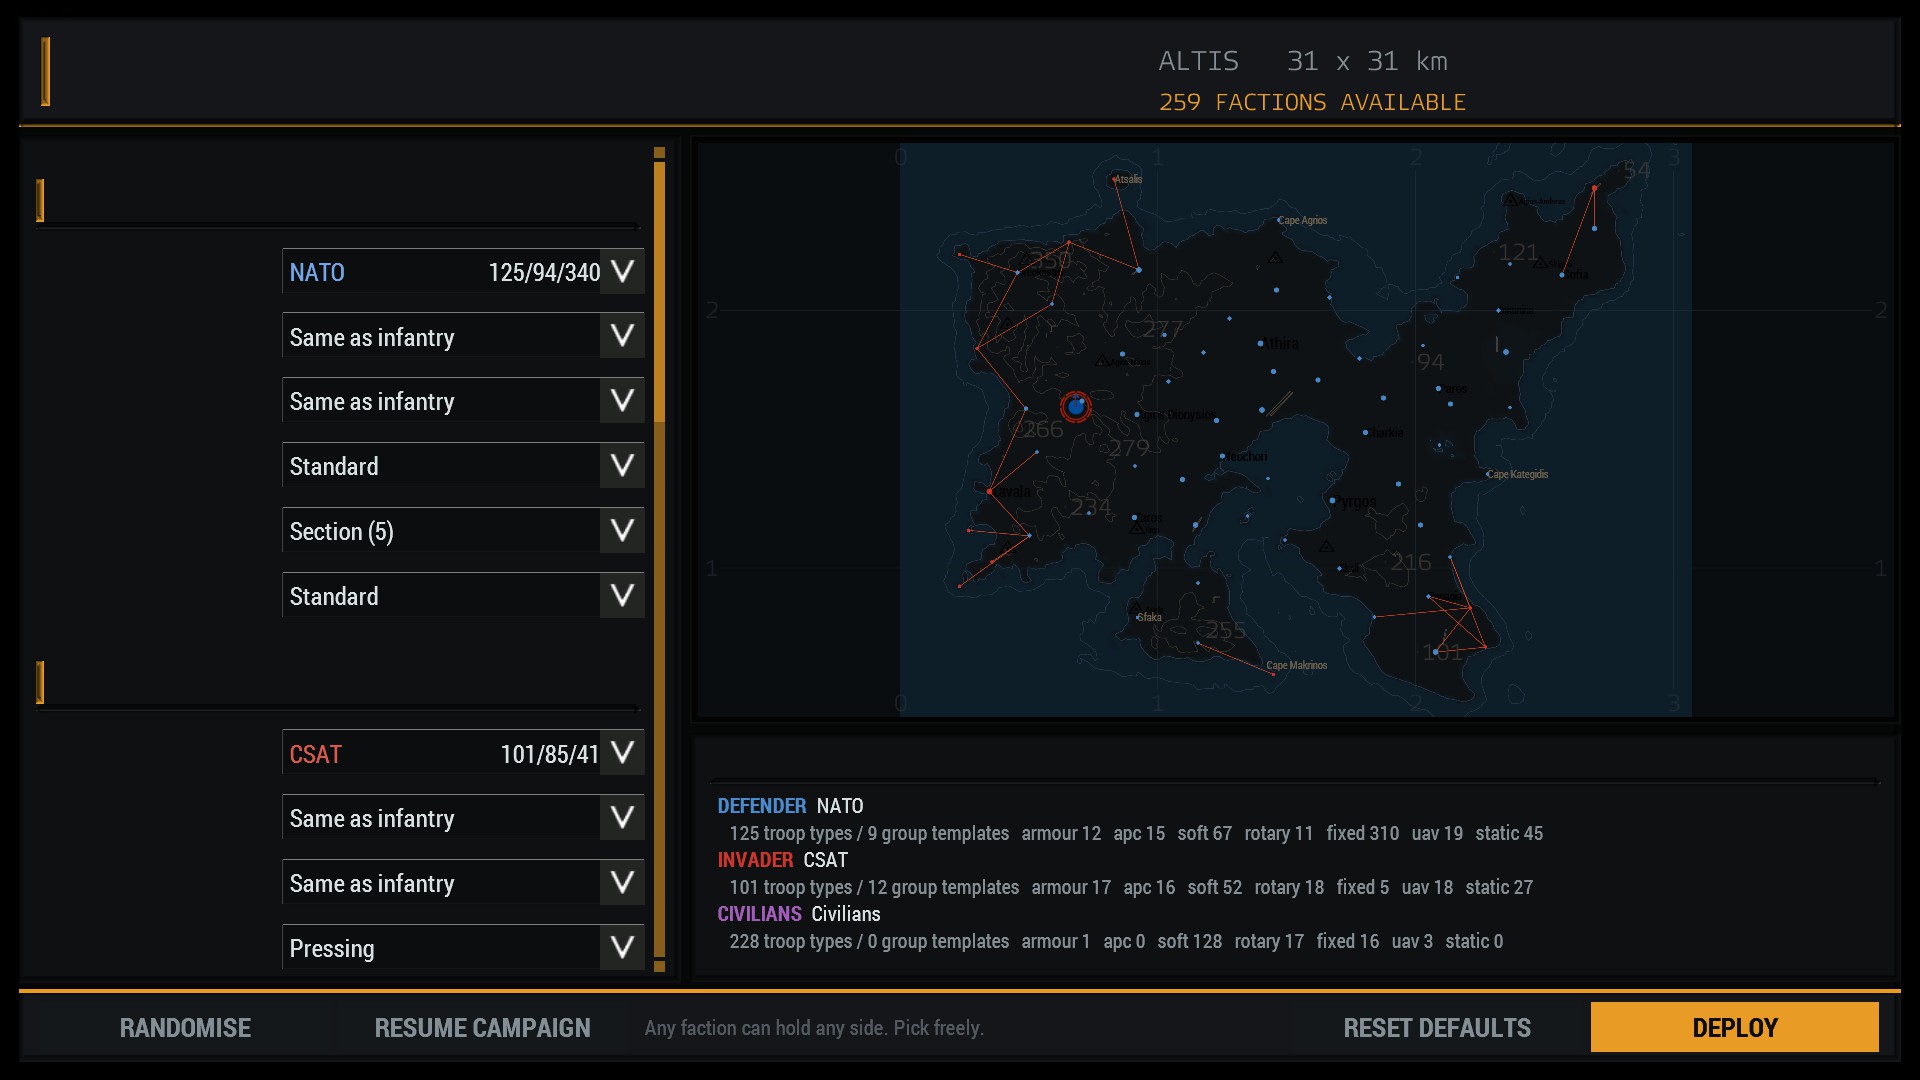
Task: Click the 259 FACTIONS AVAILABLE text
Action: [1312, 102]
